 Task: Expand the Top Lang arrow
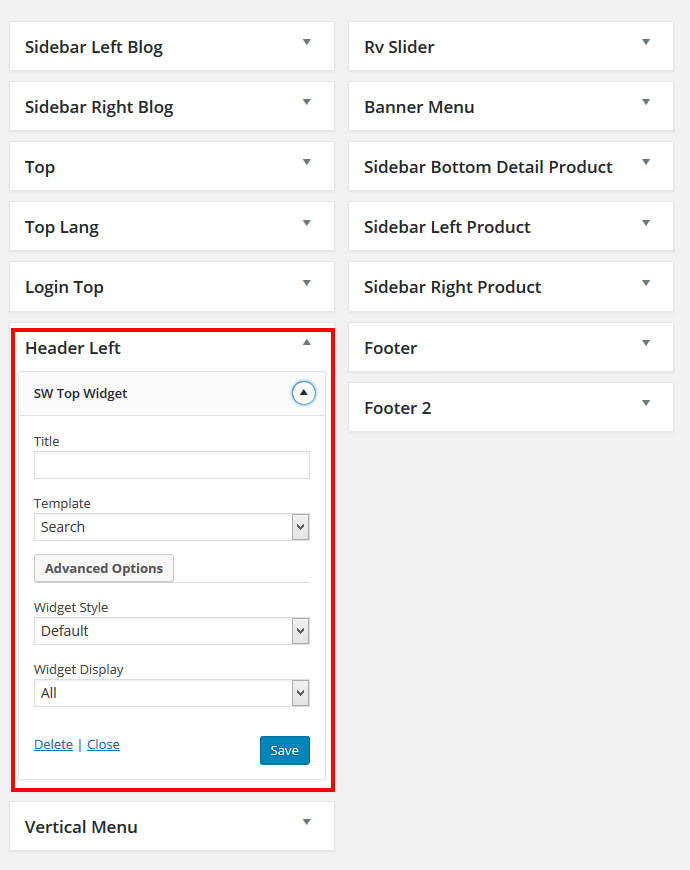[306, 223]
